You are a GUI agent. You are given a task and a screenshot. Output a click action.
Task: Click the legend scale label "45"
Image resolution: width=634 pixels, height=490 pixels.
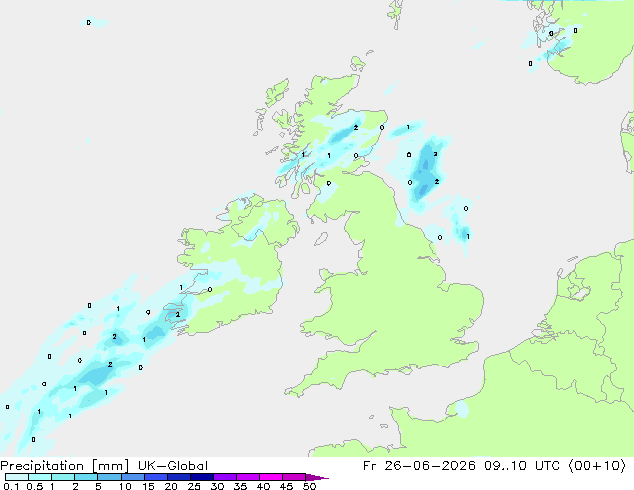(x=286, y=486)
